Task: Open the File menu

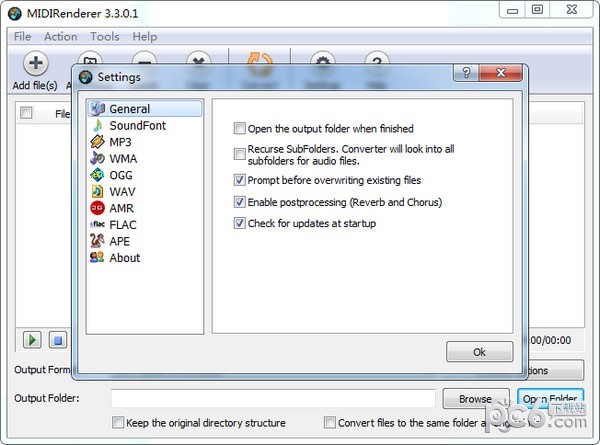Action: pos(23,37)
